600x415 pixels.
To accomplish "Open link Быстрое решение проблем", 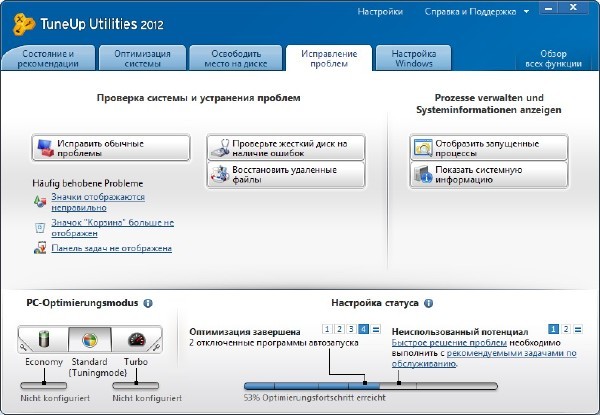I will [449, 343].
